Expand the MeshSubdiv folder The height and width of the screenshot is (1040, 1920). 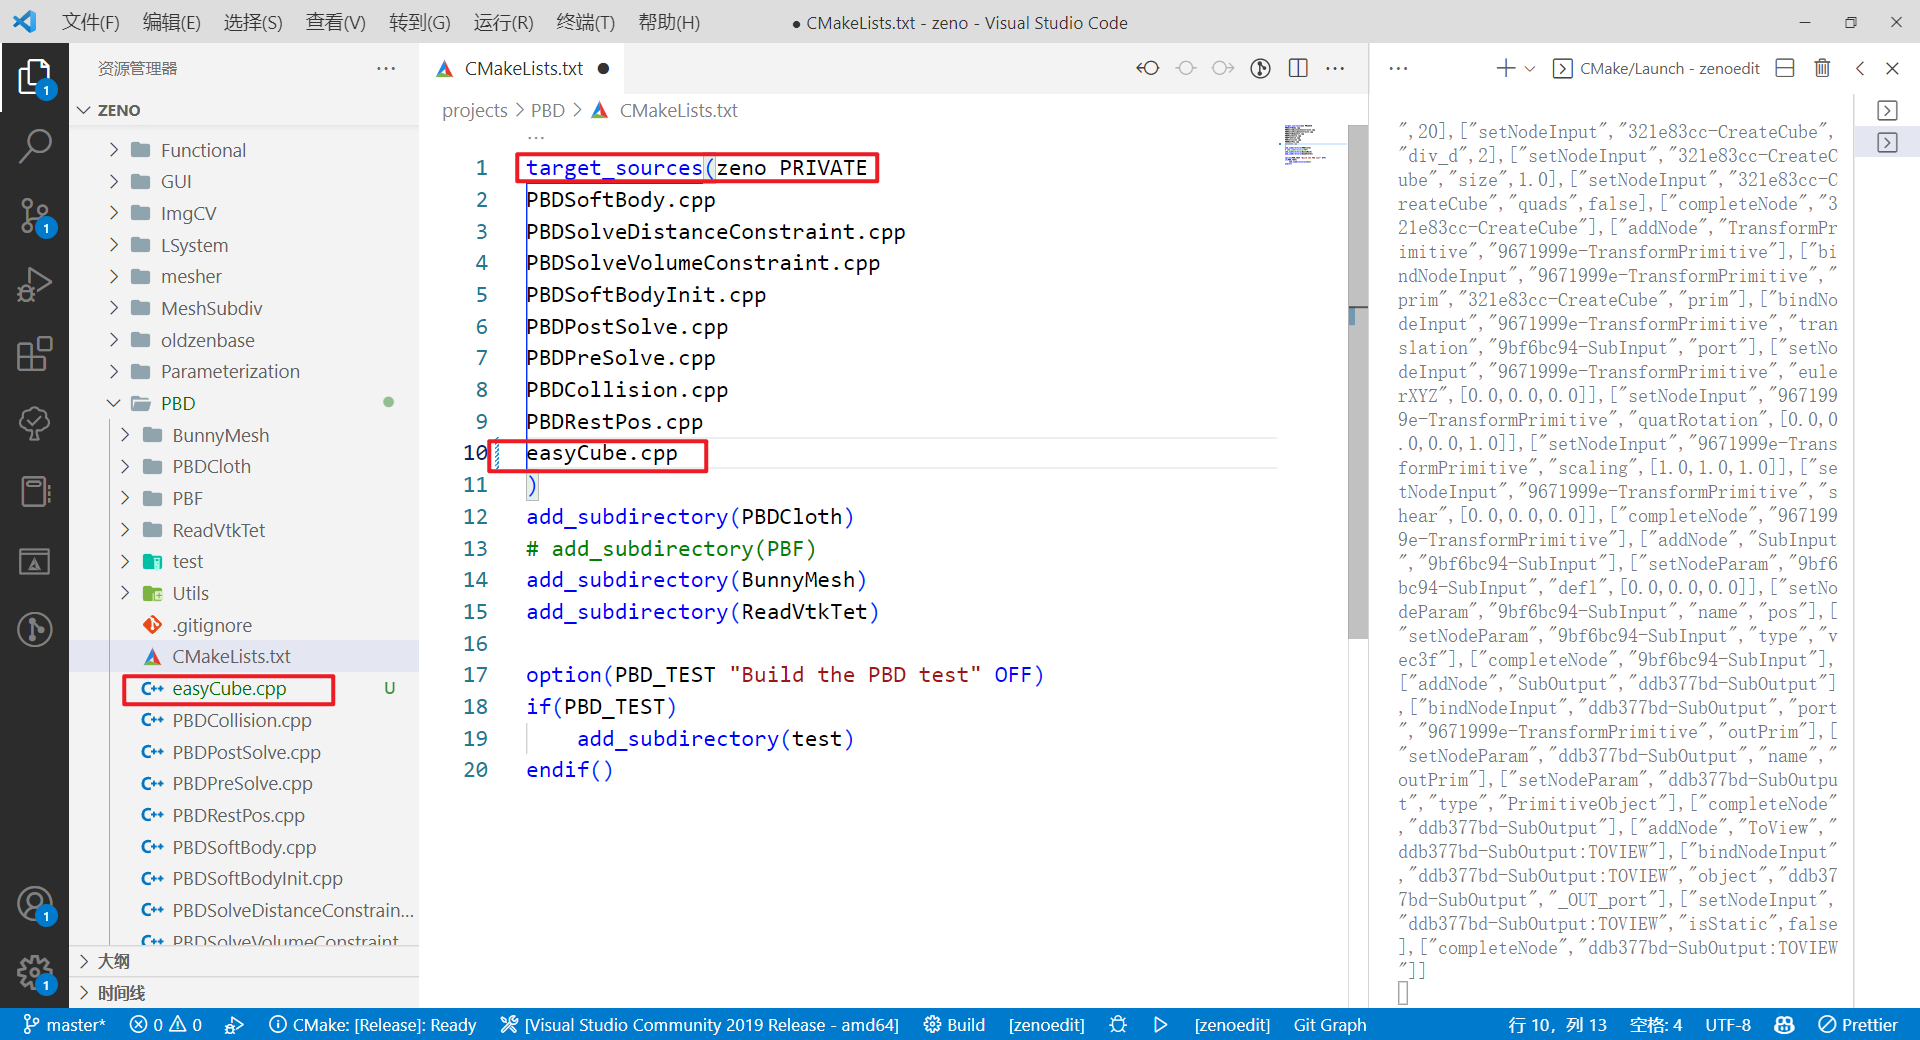(x=246, y=308)
